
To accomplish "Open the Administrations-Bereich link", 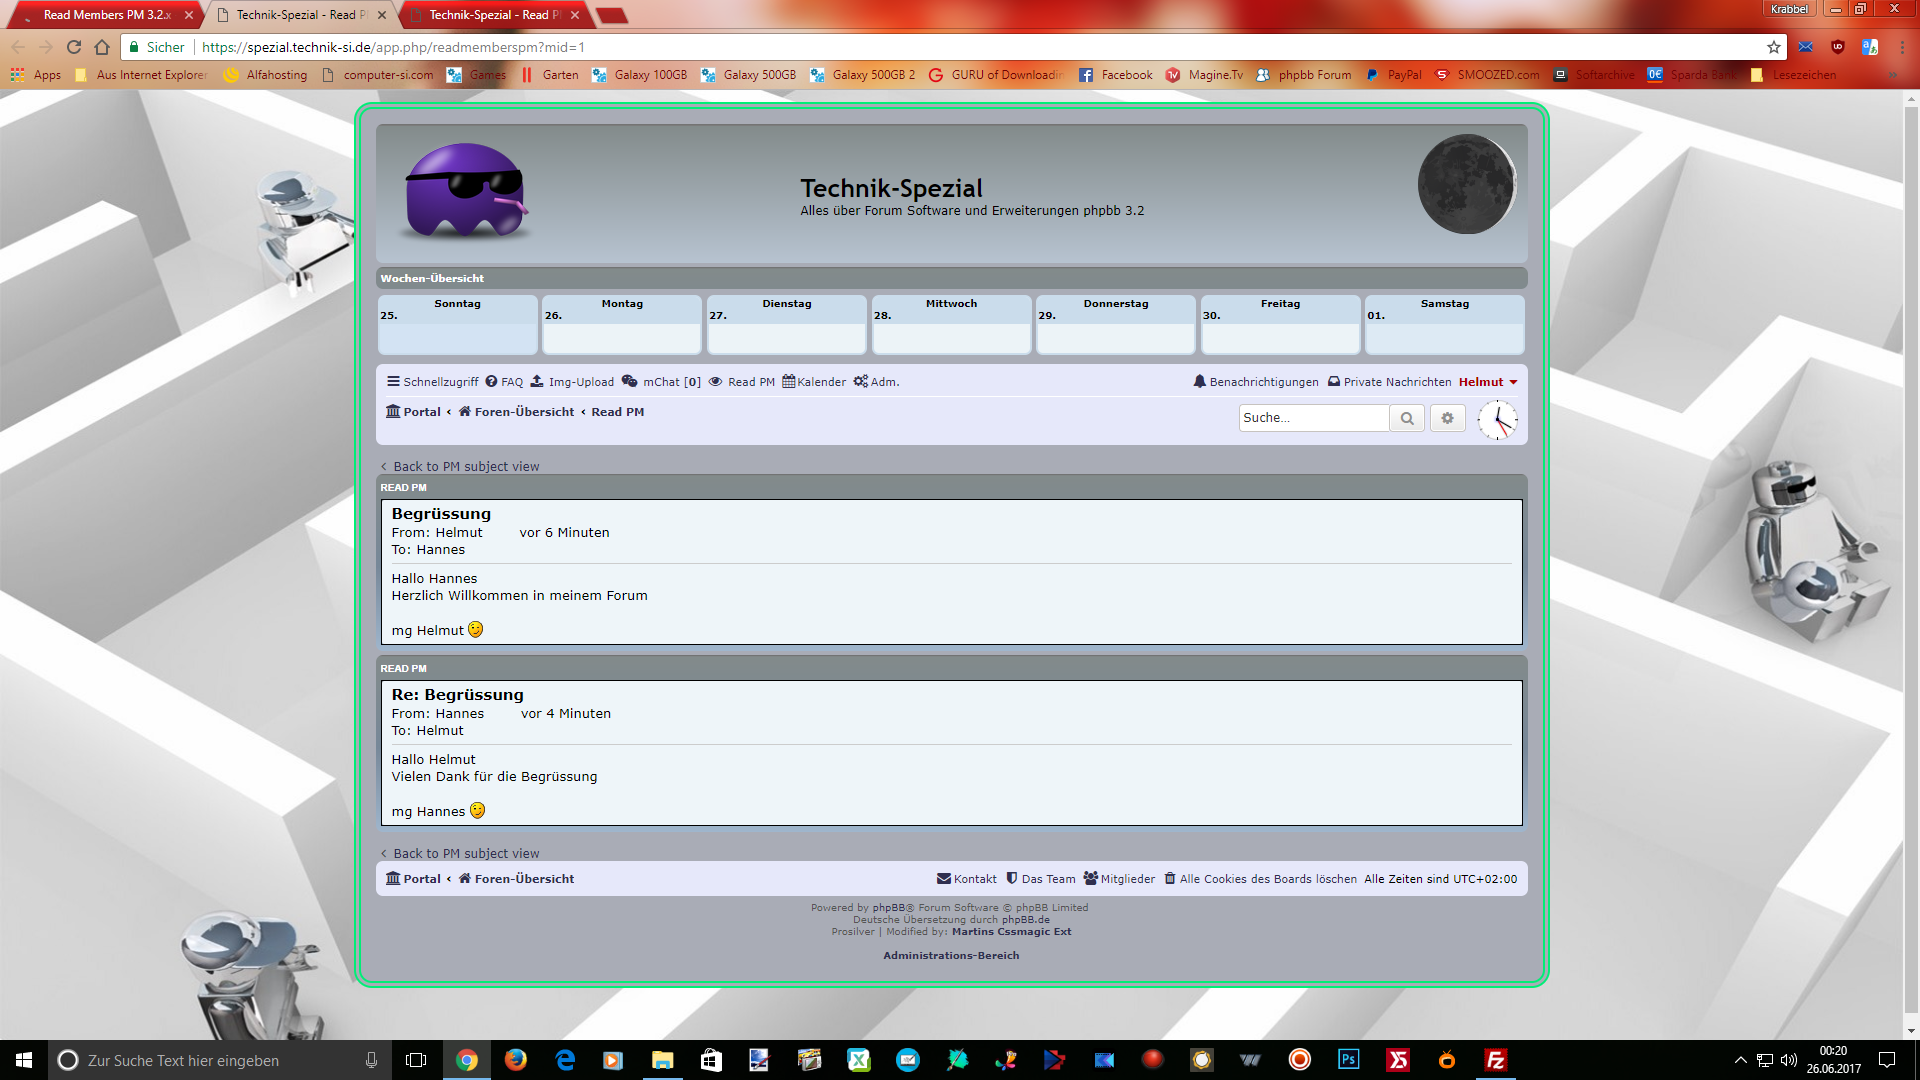I will (951, 956).
